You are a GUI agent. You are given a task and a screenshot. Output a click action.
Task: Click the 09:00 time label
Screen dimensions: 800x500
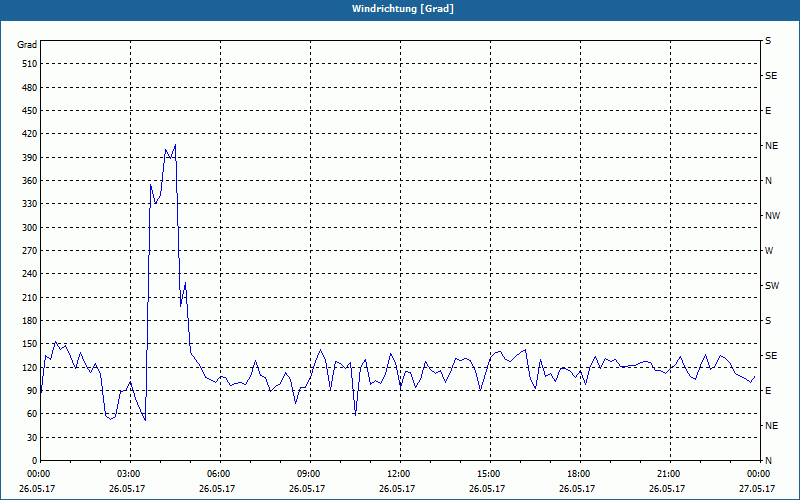pyautogui.click(x=311, y=474)
